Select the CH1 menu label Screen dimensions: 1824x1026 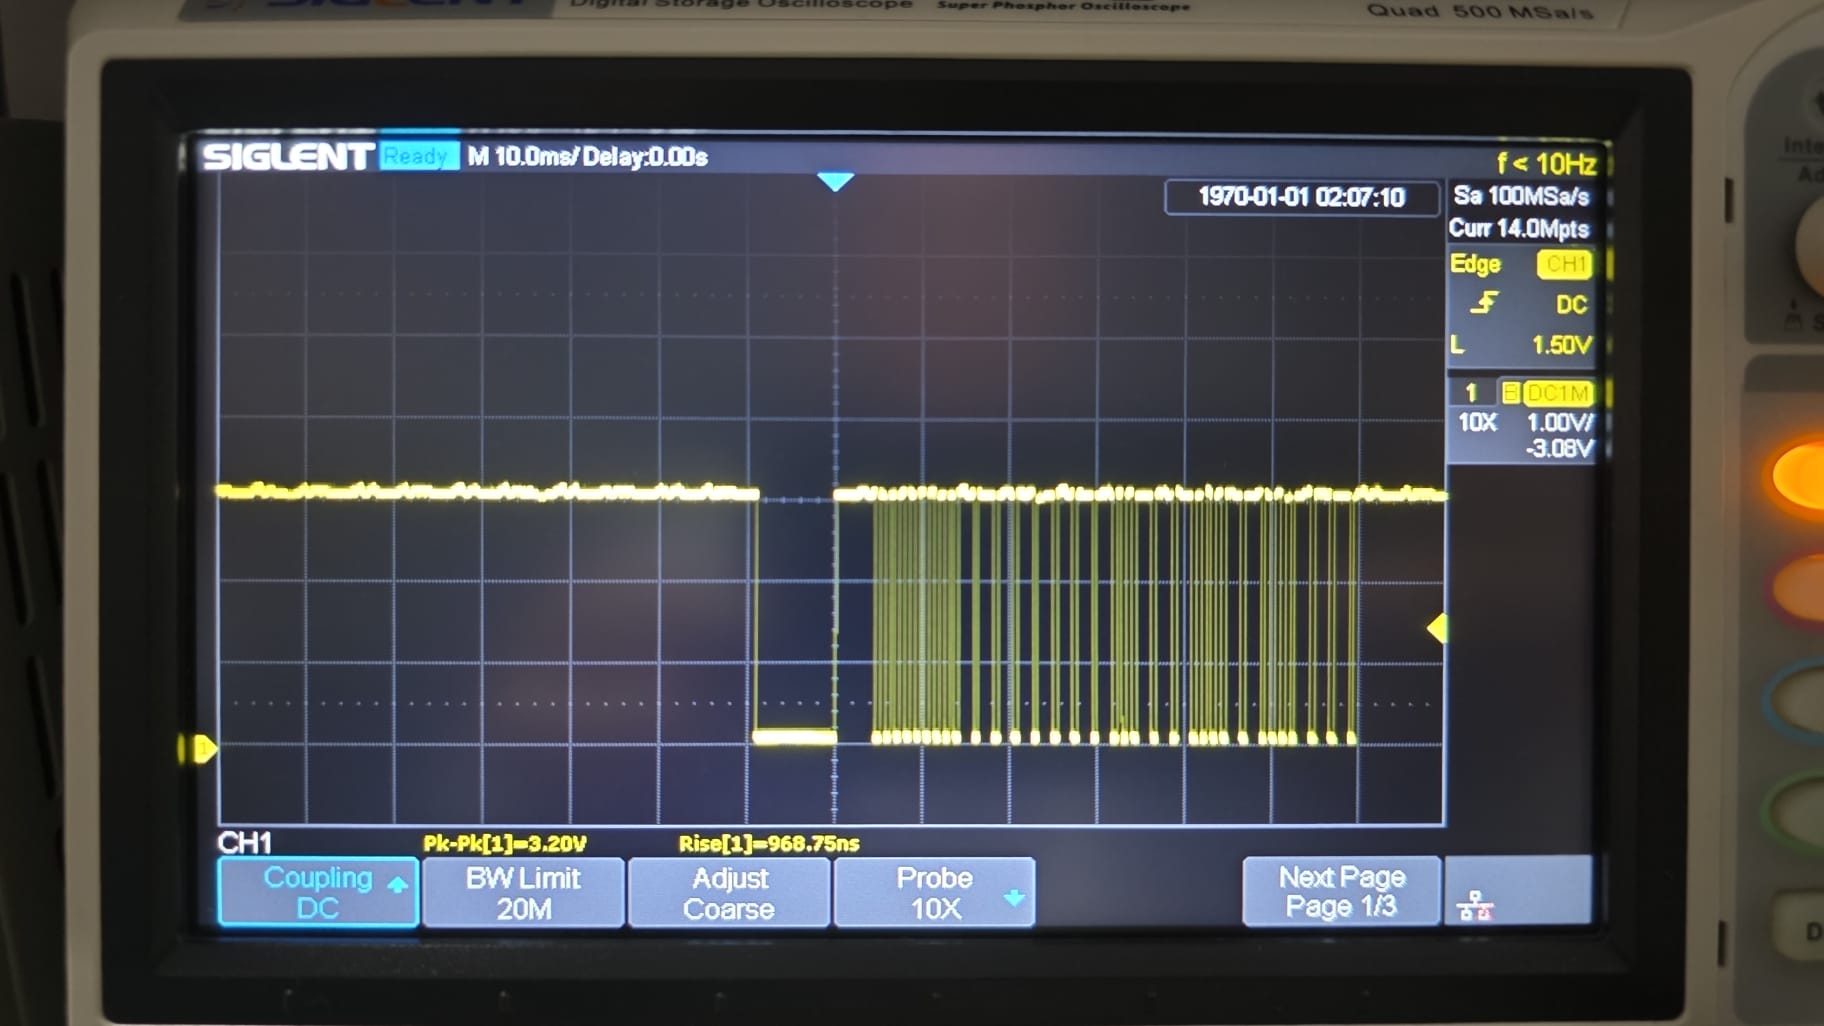245,843
